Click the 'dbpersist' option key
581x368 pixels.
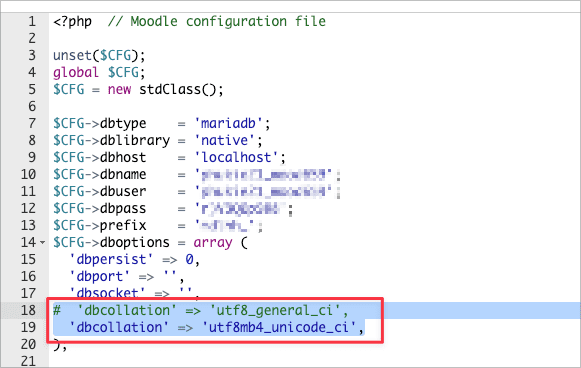tap(111, 259)
